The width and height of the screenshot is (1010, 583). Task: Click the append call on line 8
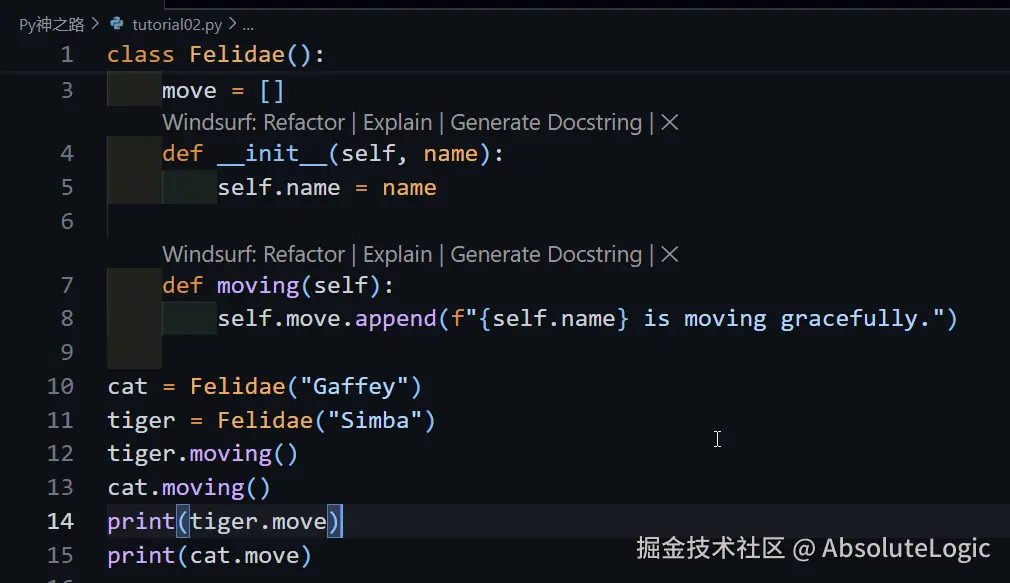pos(396,319)
